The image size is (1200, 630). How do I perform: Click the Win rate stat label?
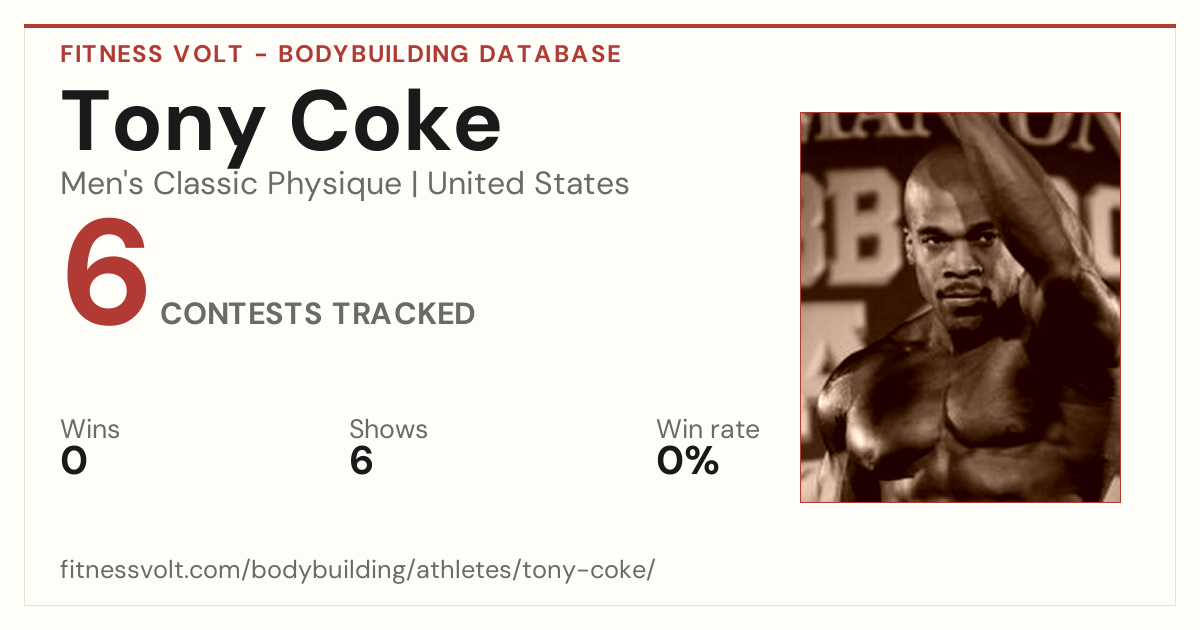click(x=708, y=429)
